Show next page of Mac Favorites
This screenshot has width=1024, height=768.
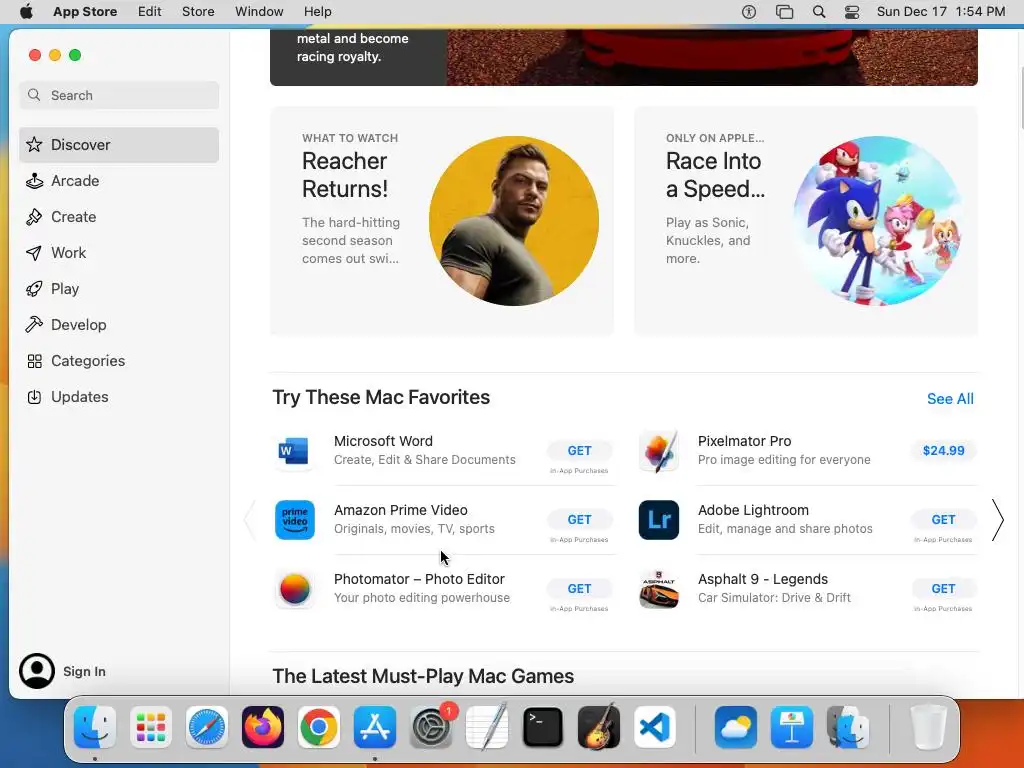997,520
